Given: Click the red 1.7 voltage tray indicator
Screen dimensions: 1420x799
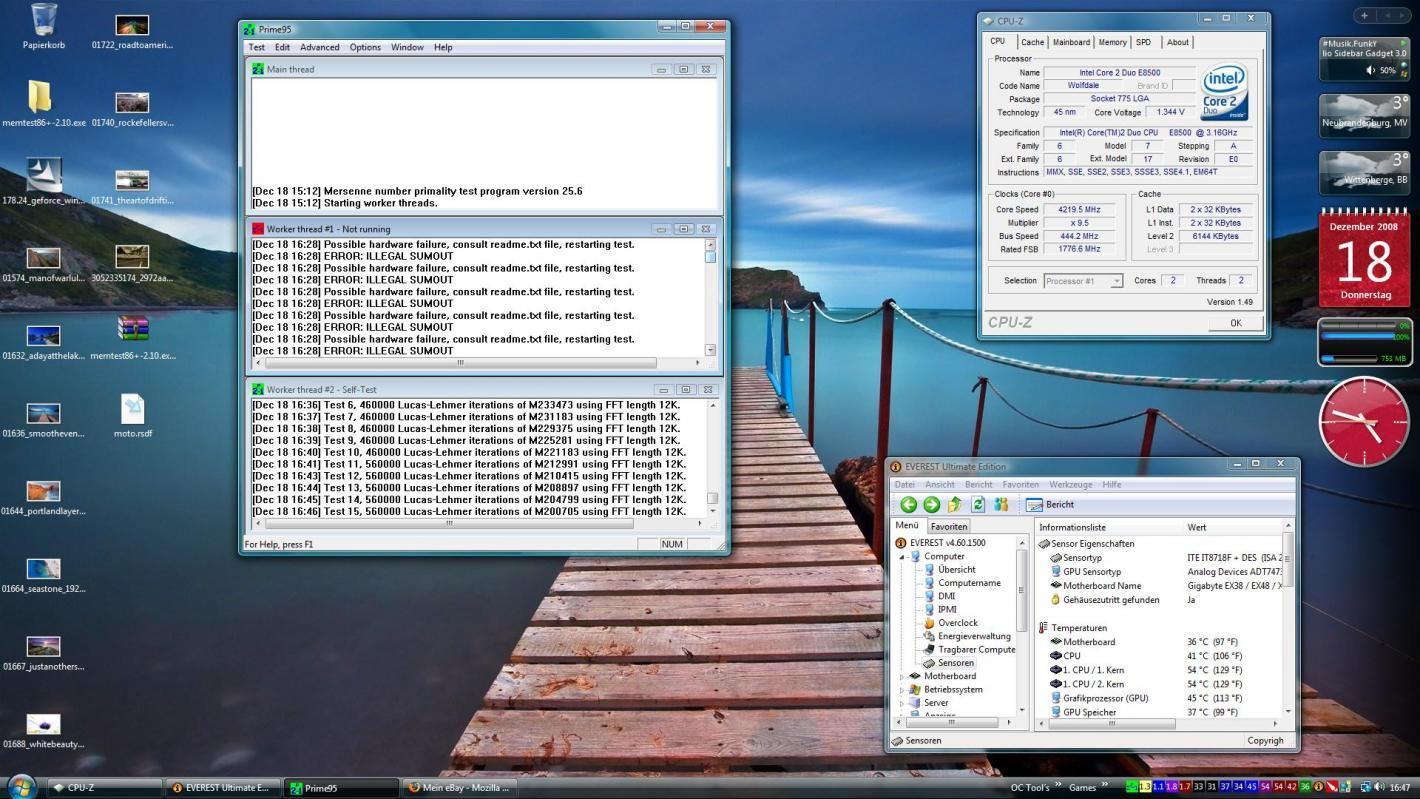Looking at the screenshot, I should tap(1184, 787).
